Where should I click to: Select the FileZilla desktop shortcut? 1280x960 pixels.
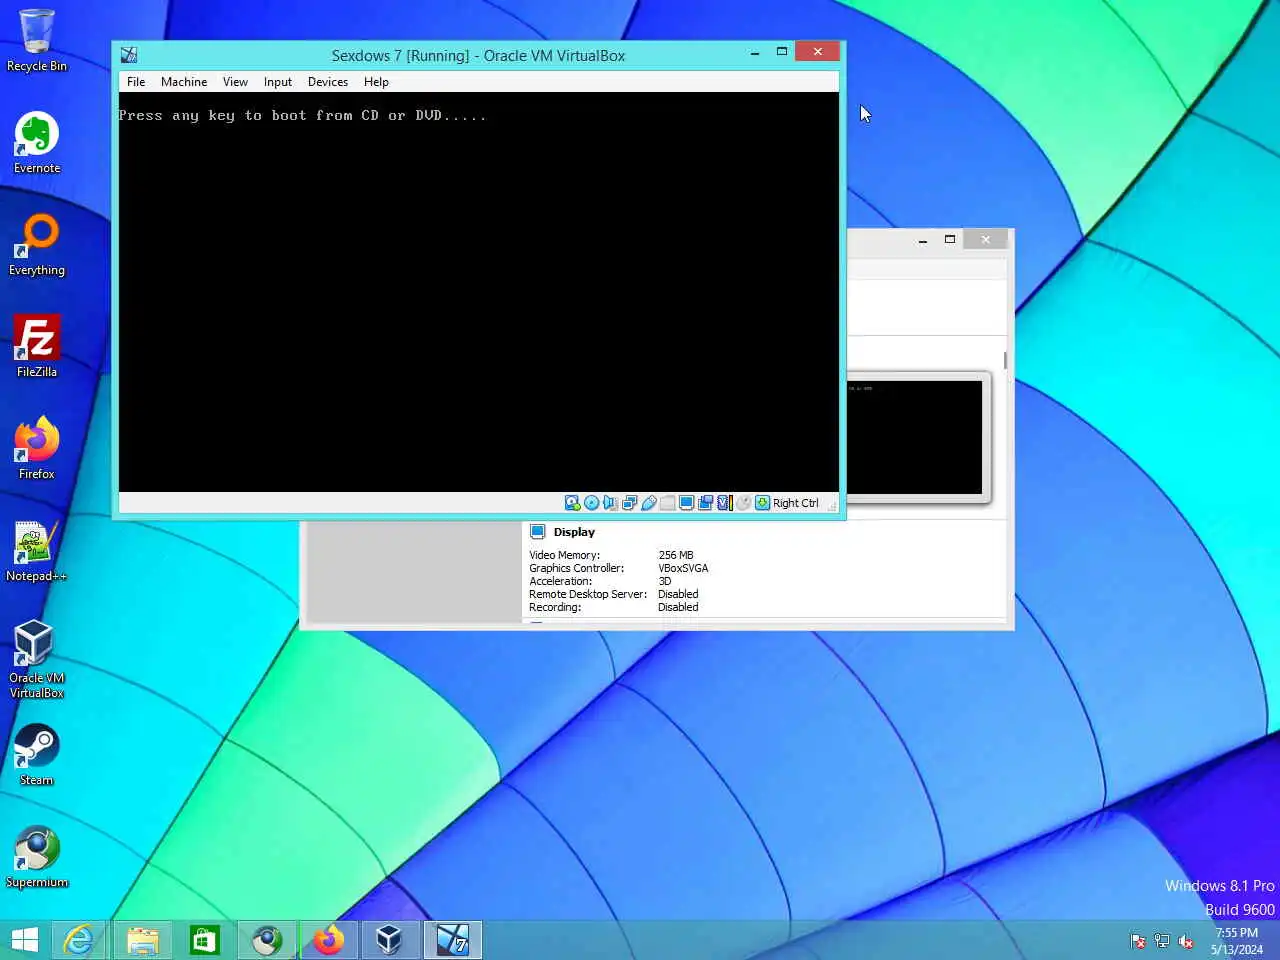(x=37, y=347)
